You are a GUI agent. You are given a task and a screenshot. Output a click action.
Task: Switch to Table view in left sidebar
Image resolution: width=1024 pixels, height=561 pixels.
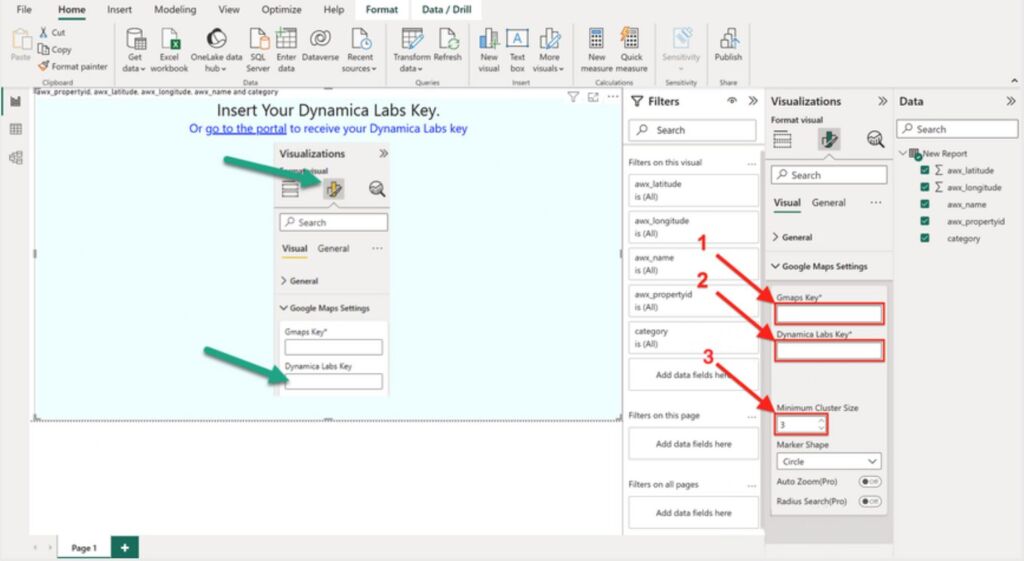[x=15, y=129]
